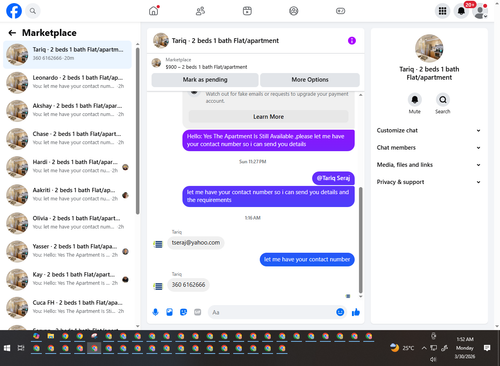Open the apps grid menu icon
Screen dimensions: 500x366
tap(442, 11)
